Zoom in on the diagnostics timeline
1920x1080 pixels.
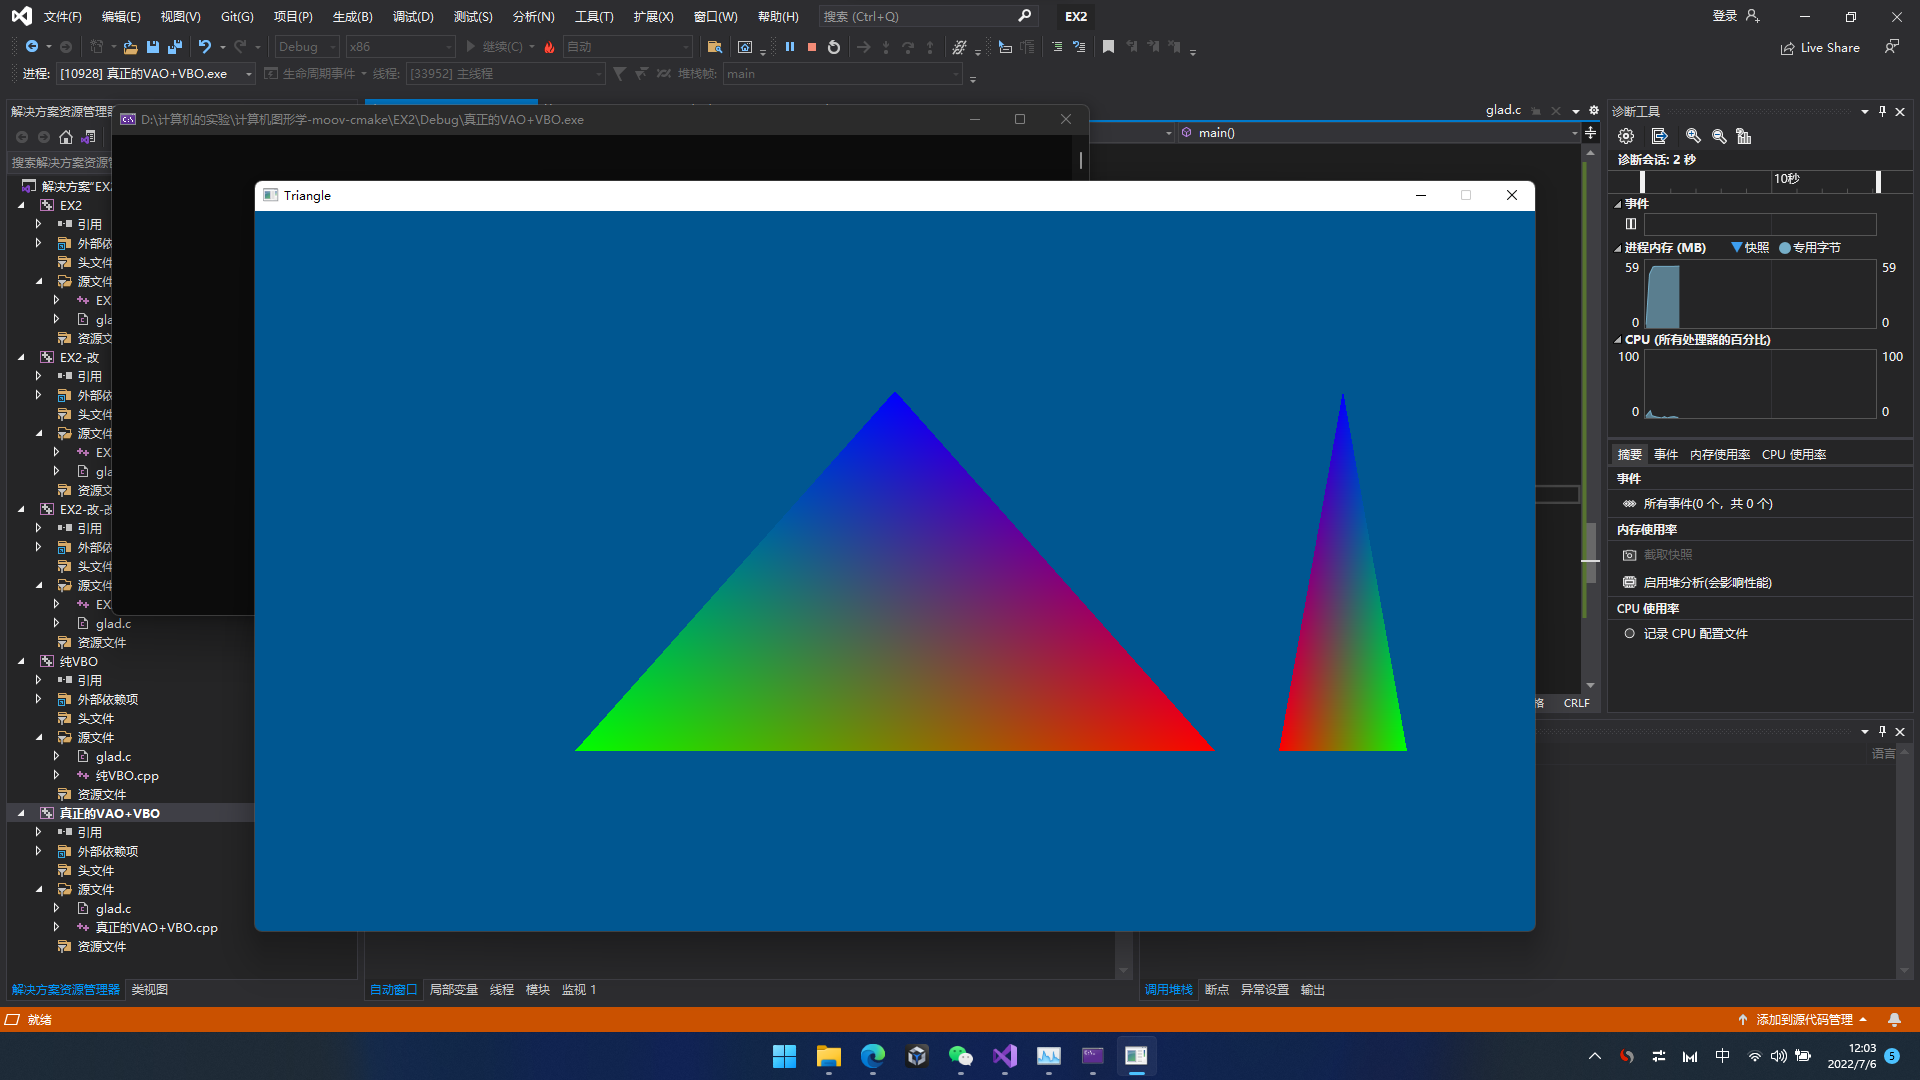(1693, 136)
